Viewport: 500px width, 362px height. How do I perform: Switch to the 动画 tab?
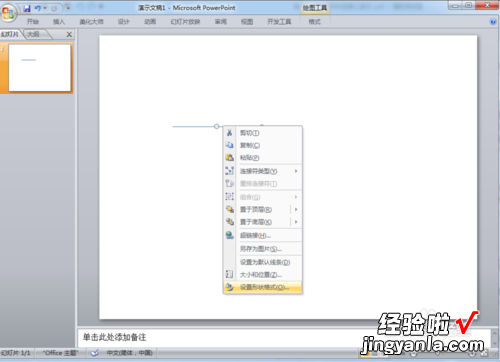[x=150, y=22]
